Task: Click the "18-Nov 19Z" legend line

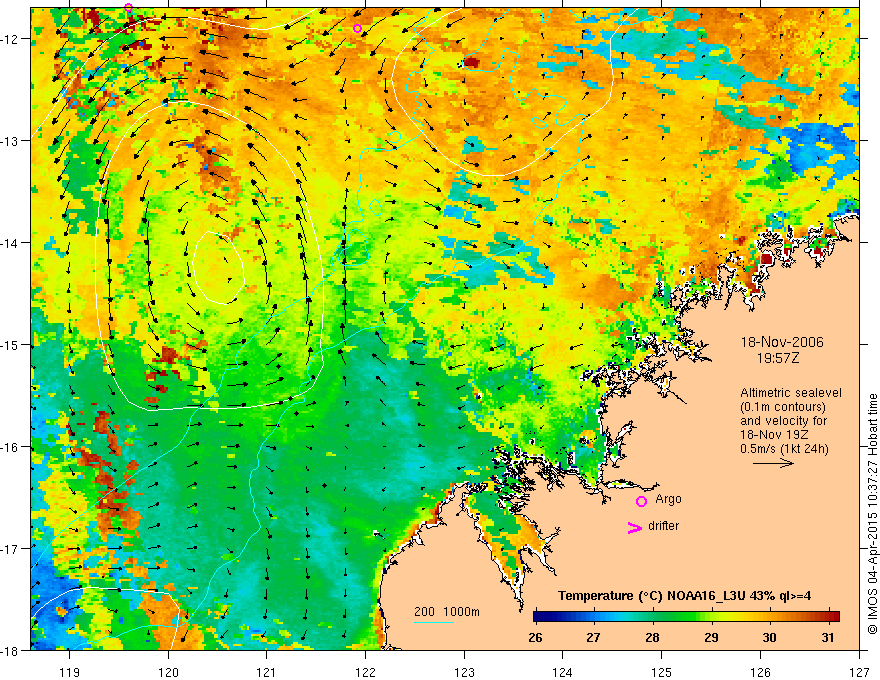Action: tap(772, 435)
